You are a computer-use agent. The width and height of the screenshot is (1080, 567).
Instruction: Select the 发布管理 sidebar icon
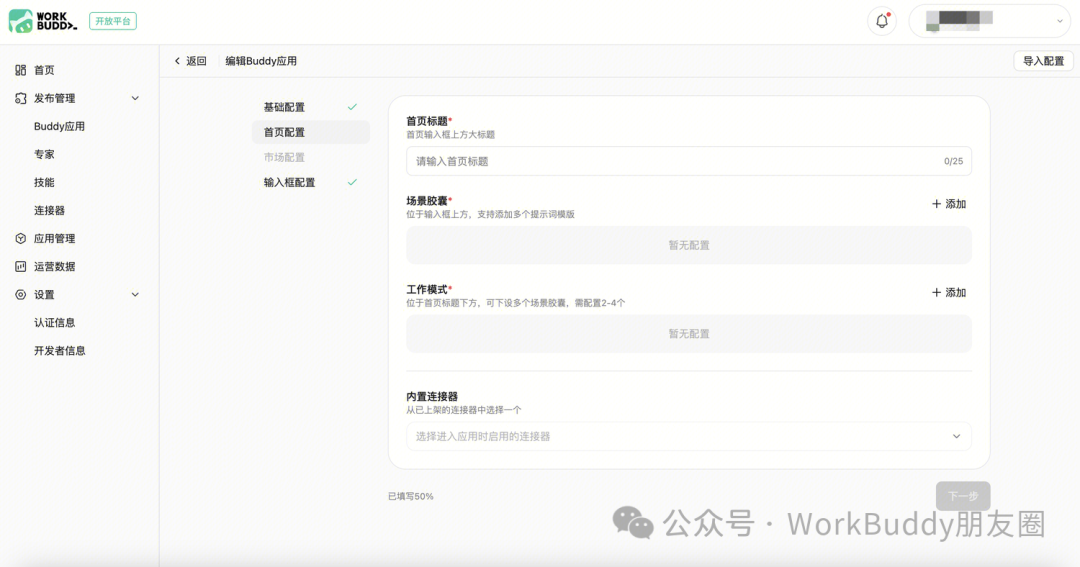[21, 99]
